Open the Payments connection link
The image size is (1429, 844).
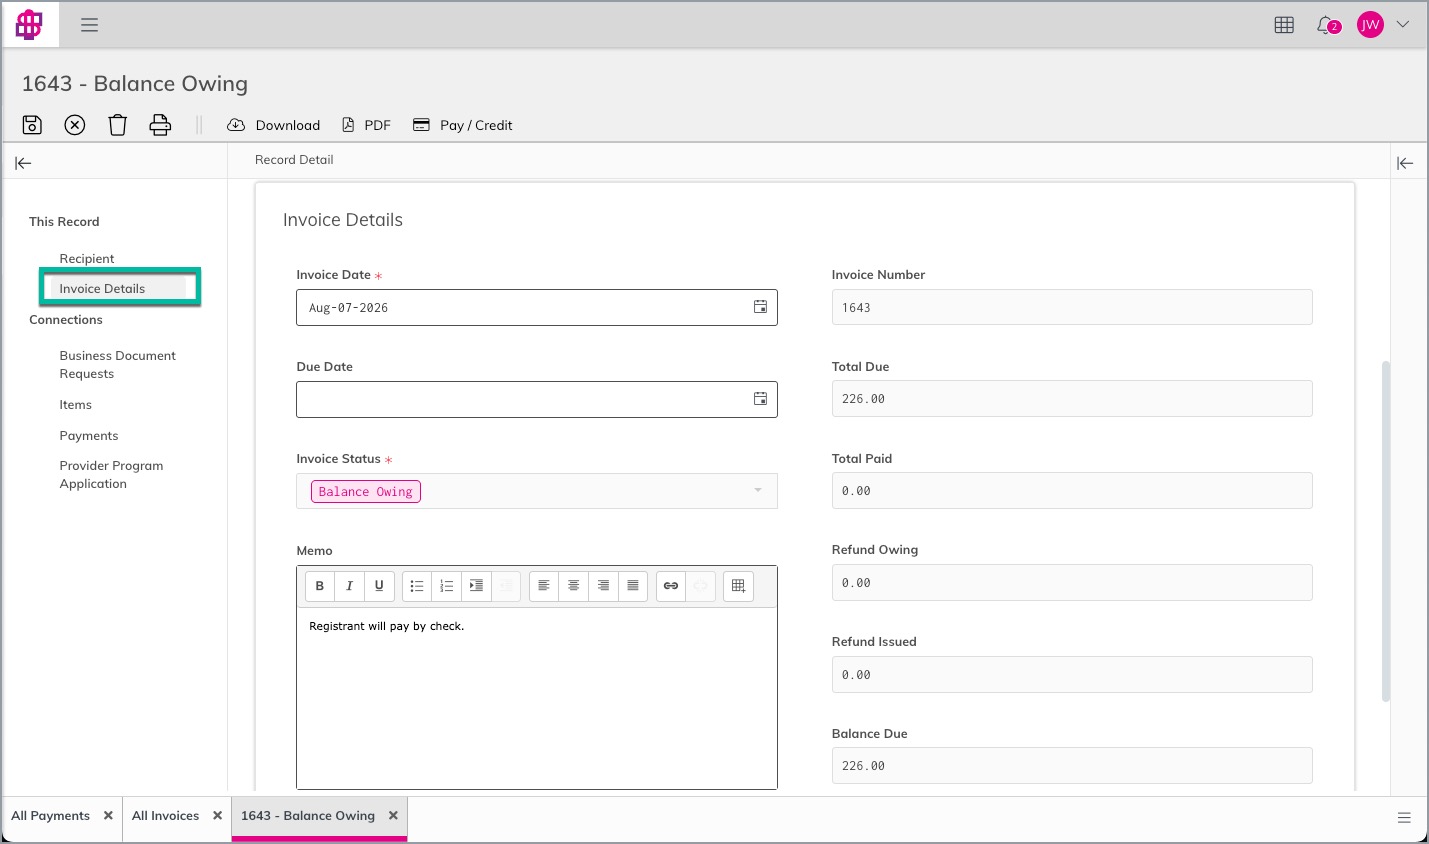click(x=89, y=436)
